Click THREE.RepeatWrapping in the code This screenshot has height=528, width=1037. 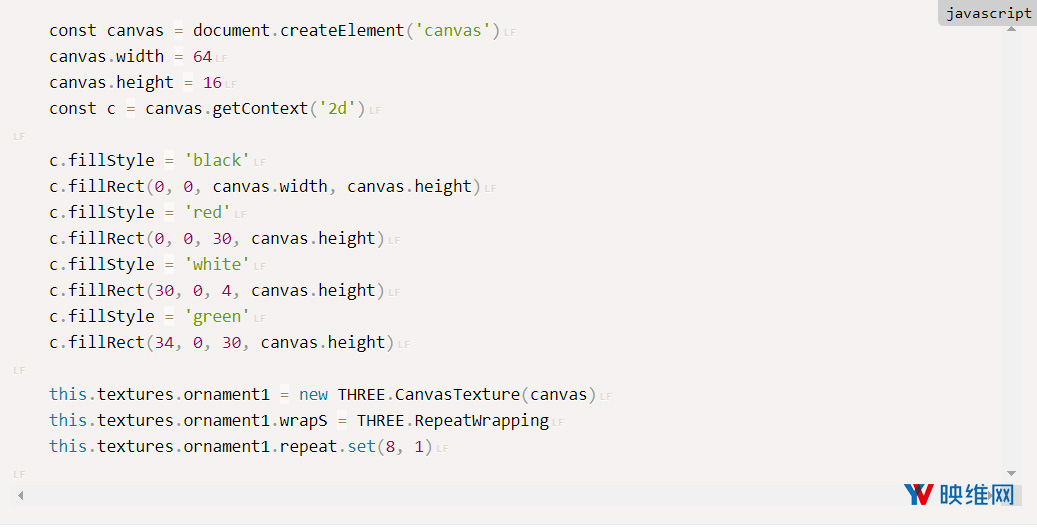[453, 421]
